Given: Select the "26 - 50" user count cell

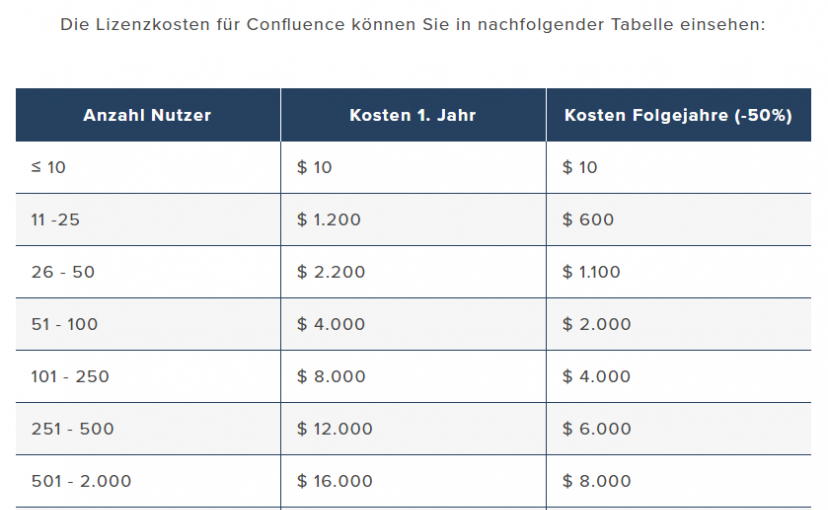Looking at the screenshot, I should tap(63, 272).
